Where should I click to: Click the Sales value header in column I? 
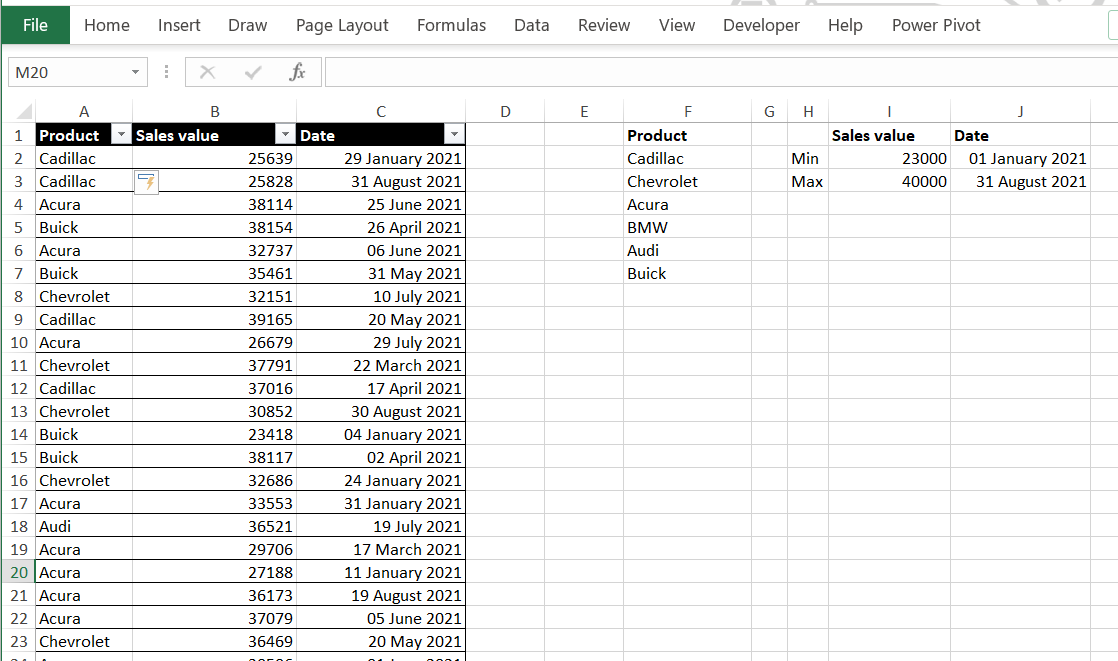[x=889, y=135]
